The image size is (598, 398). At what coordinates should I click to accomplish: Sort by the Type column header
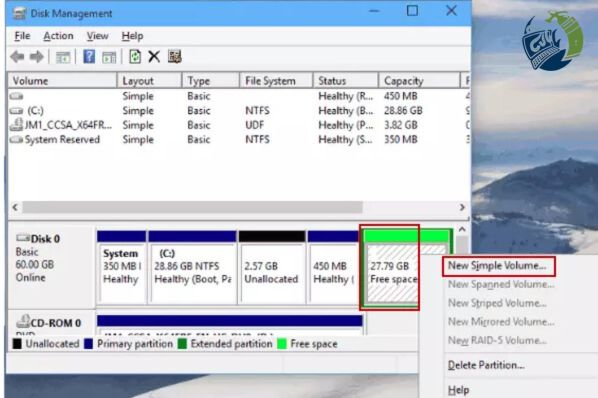pyautogui.click(x=211, y=81)
